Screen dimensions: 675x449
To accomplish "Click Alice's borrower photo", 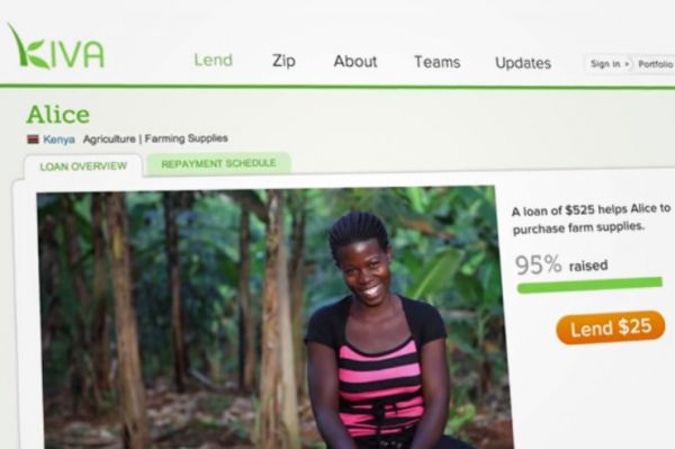I will [274, 318].
